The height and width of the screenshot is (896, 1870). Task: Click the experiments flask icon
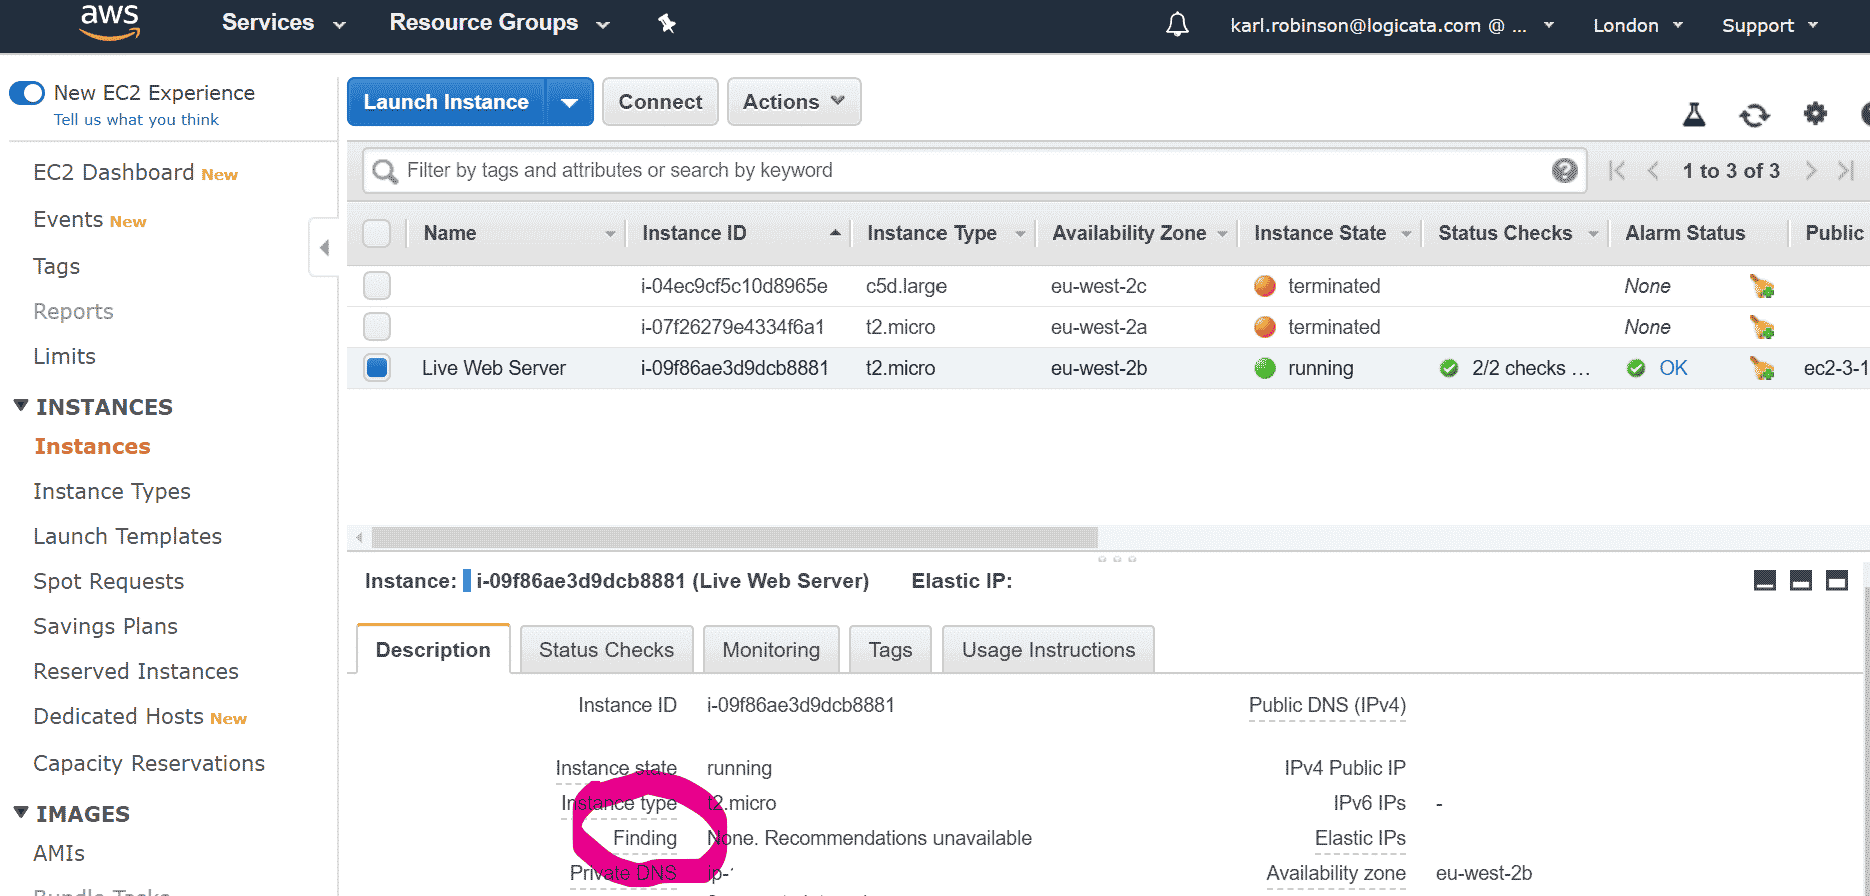(x=1694, y=115)
